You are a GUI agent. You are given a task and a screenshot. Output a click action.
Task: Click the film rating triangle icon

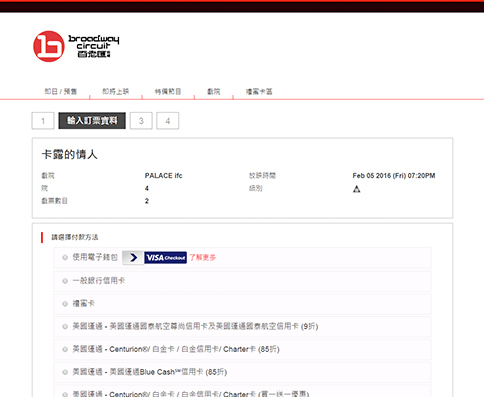(x=356, y=189)
